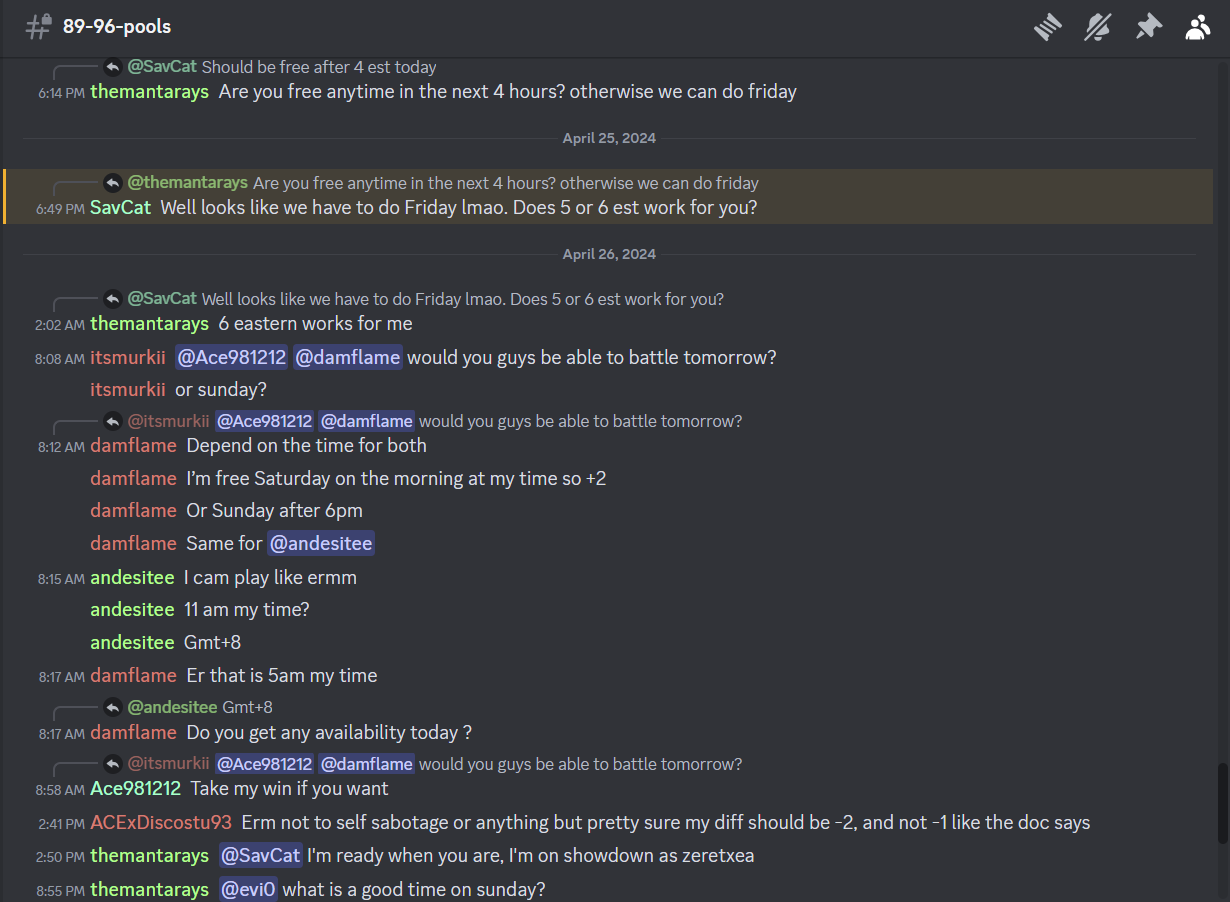Click @Ace981212 mention in itsmurkii's message
The image size is (1230, 902).
point(231,357)
